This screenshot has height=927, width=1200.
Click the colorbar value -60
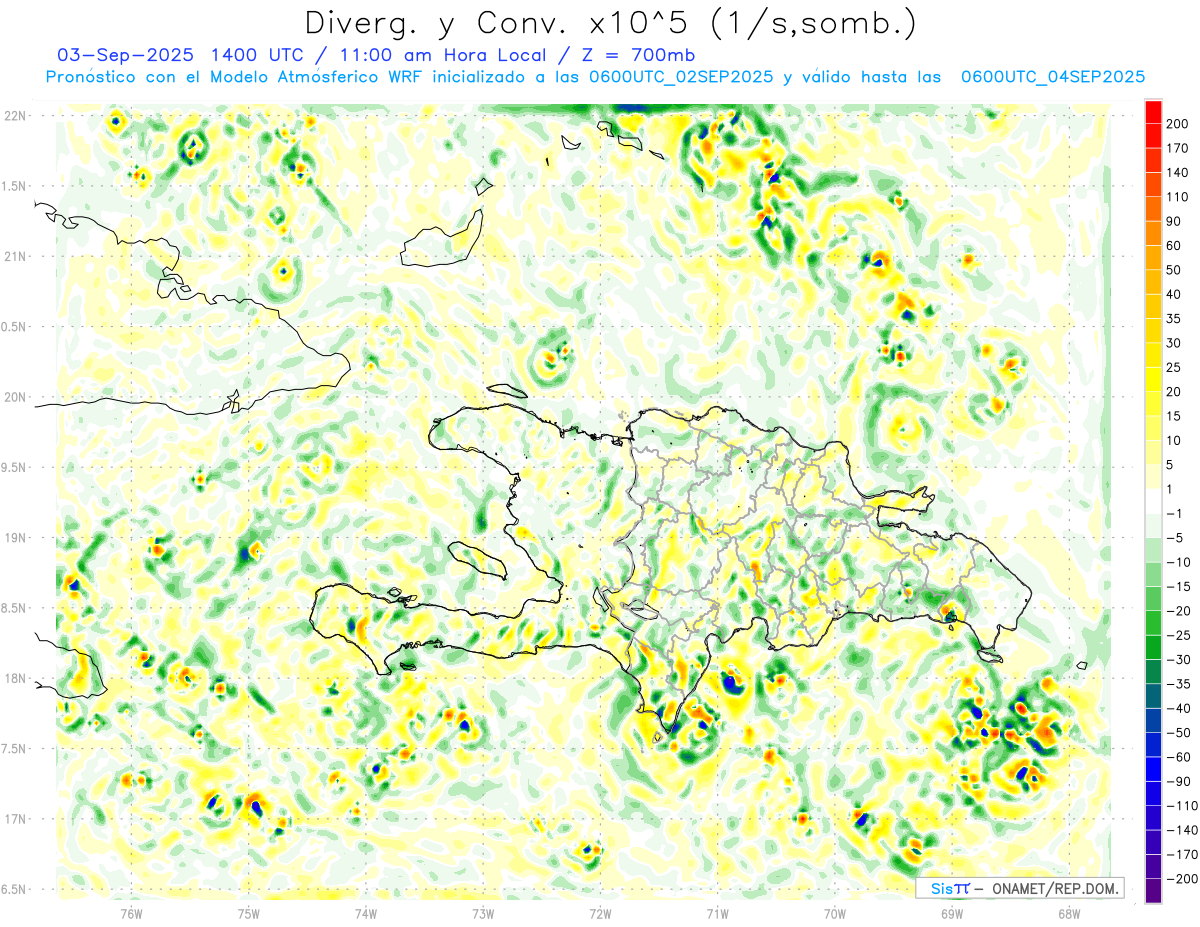[1181, 757]
